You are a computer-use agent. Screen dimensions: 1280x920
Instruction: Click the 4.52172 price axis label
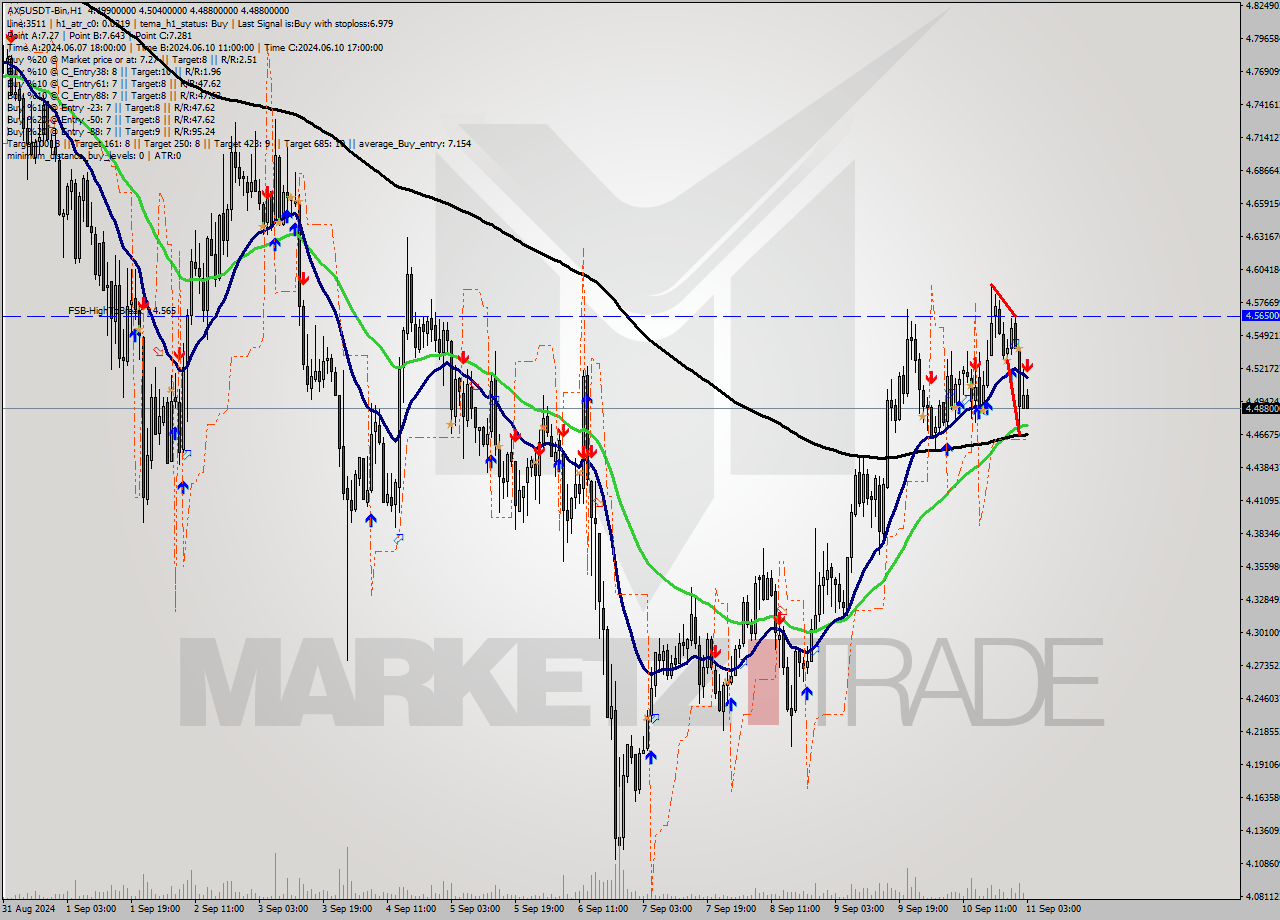tap(1261, 368)
